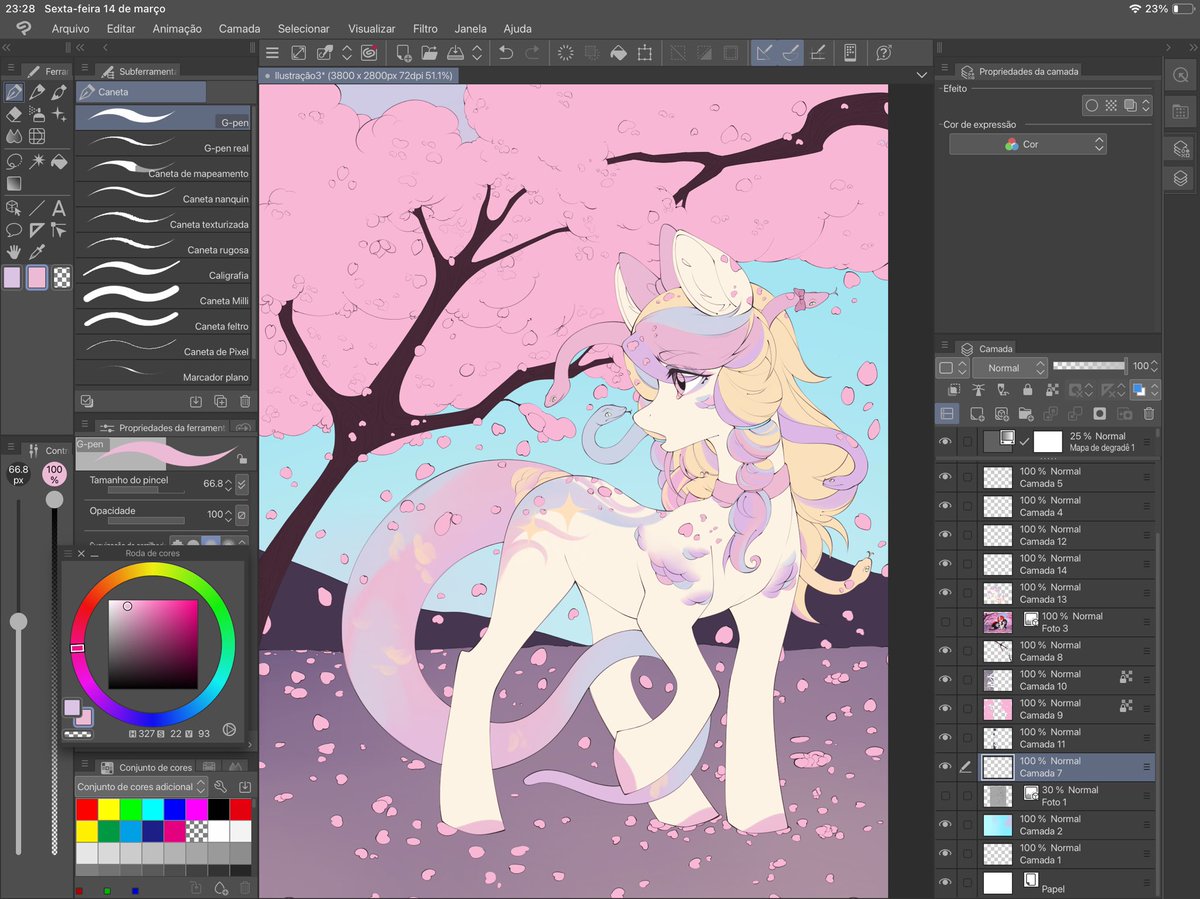Click the Create layer mask icon

pyautogui.click(x=1100, y=413)
